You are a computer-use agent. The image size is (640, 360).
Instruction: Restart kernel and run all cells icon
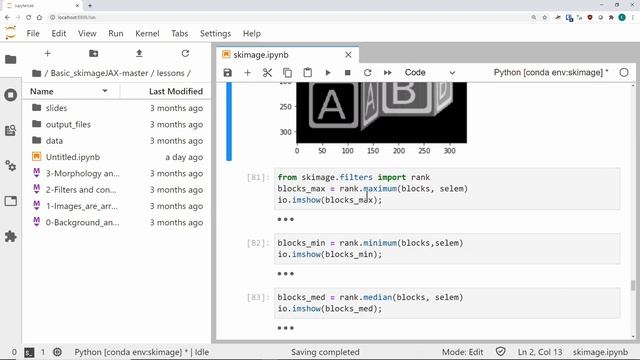(x=387, y=73)
